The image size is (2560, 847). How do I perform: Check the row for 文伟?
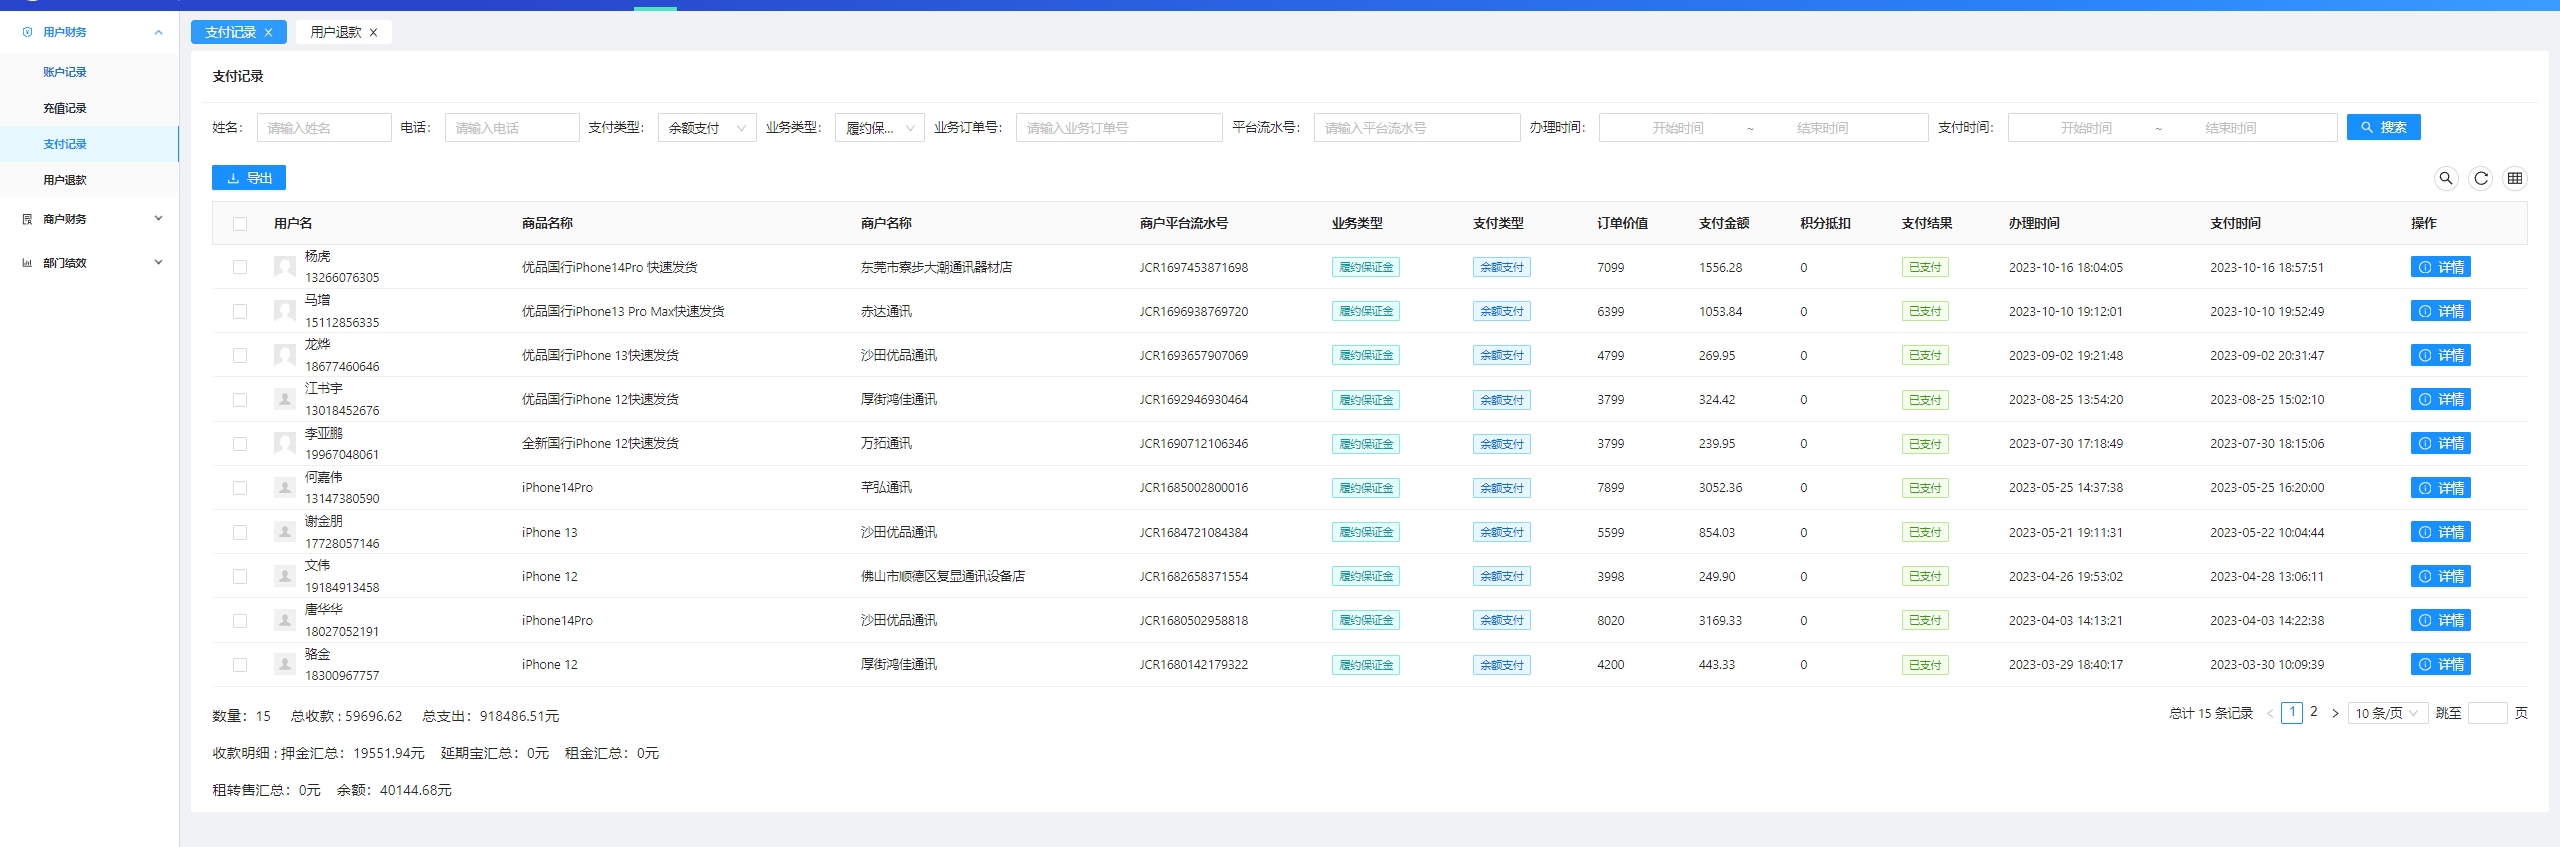pos(240,576)
